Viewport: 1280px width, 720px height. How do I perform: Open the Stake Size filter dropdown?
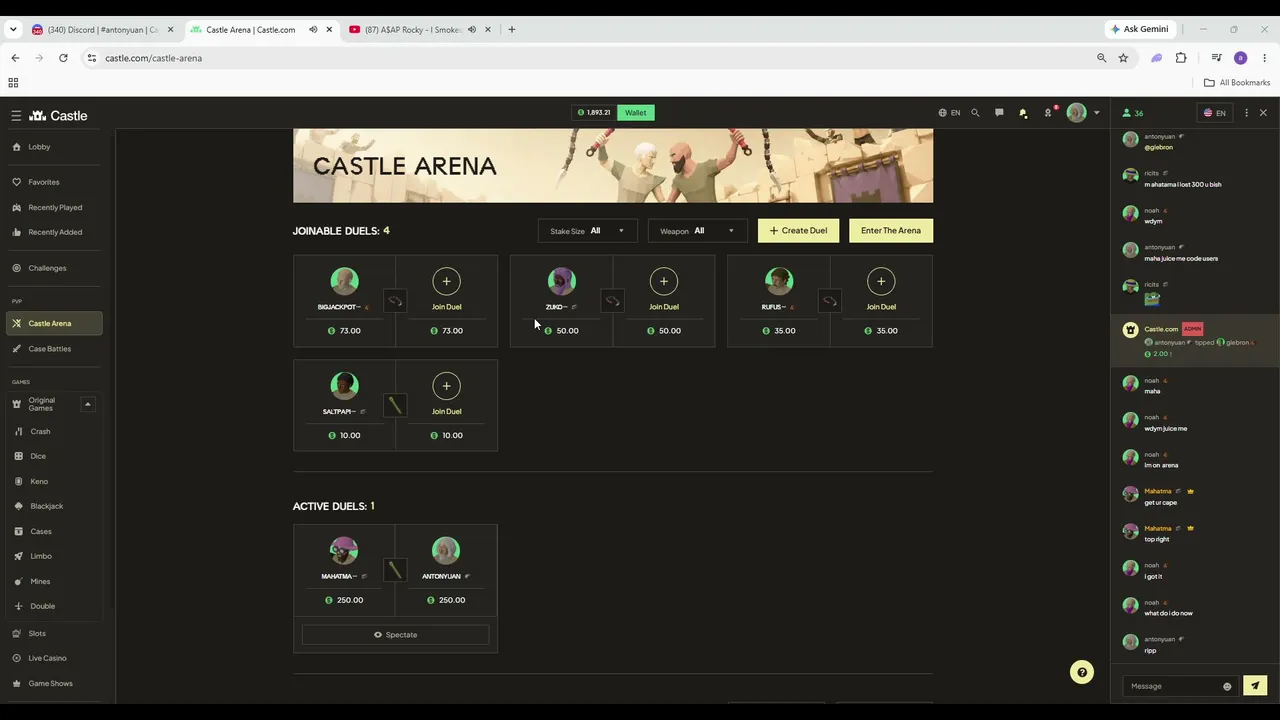[587, 231]
